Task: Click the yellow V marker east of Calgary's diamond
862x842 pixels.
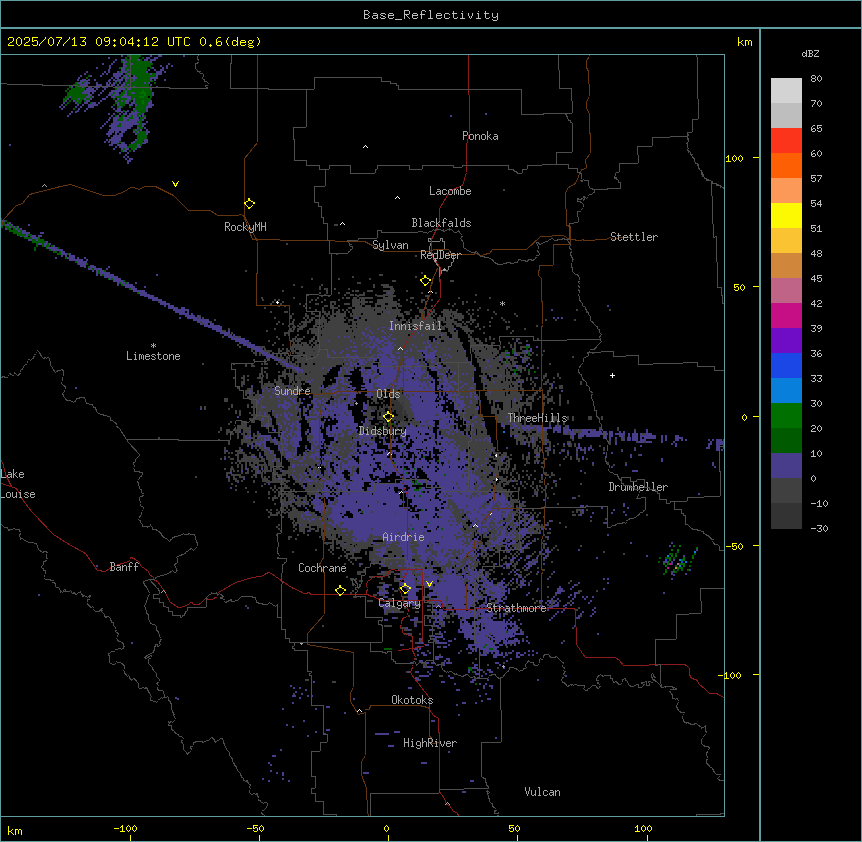Action: pyautogui.click(x=429, y=584)
